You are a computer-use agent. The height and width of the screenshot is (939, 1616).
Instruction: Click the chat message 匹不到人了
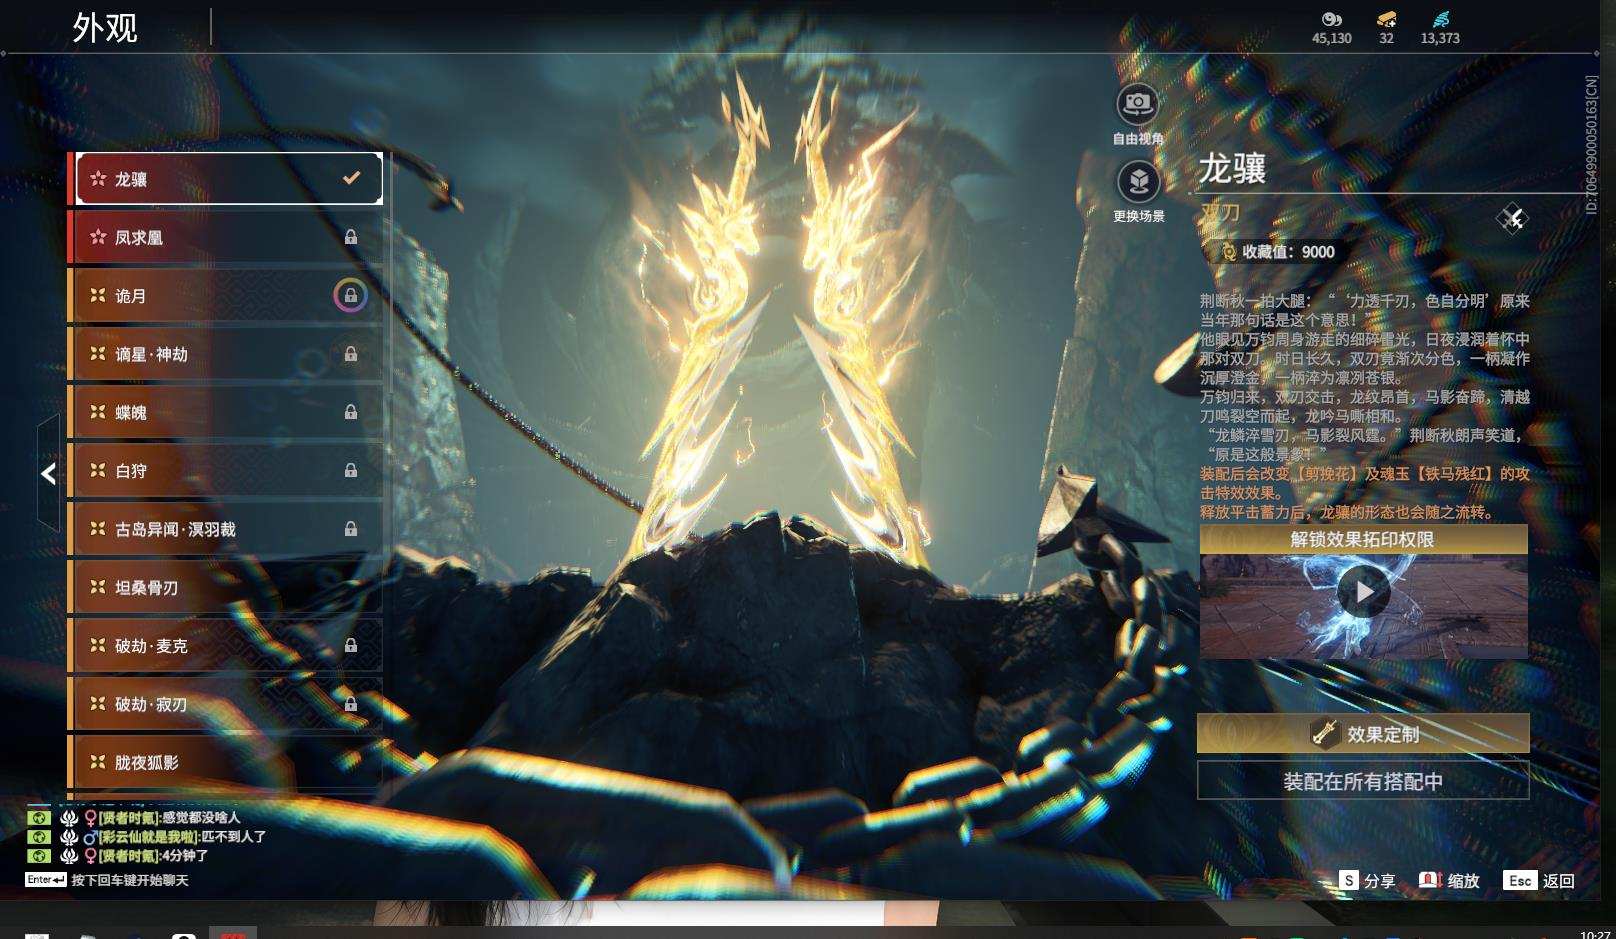[x=234, y=837]
